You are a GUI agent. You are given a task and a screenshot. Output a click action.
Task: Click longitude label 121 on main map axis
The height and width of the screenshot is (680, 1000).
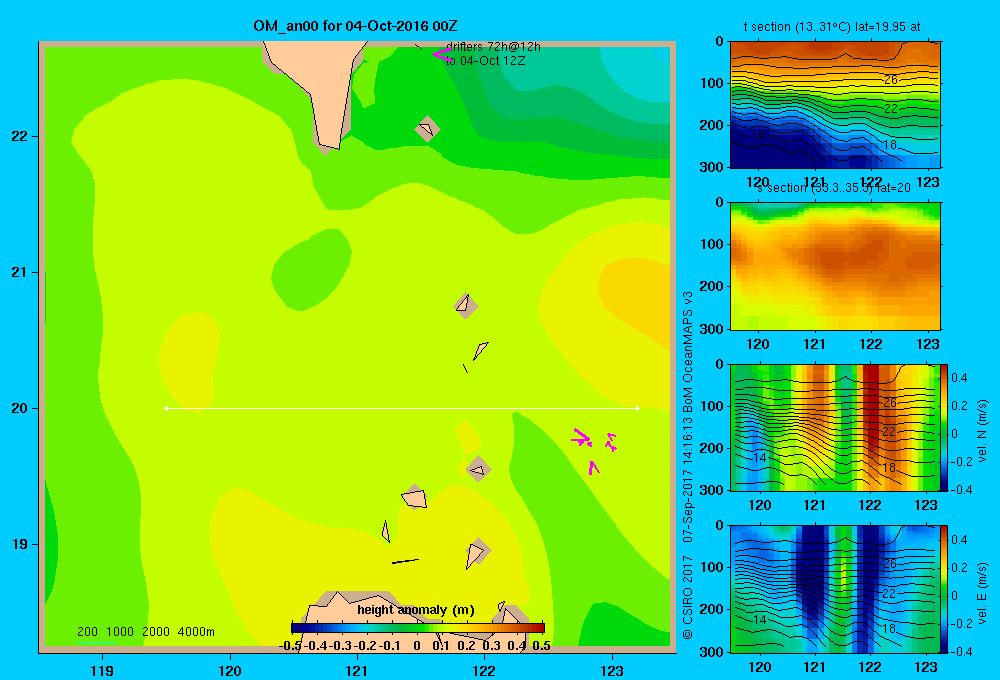pos(357,670)
